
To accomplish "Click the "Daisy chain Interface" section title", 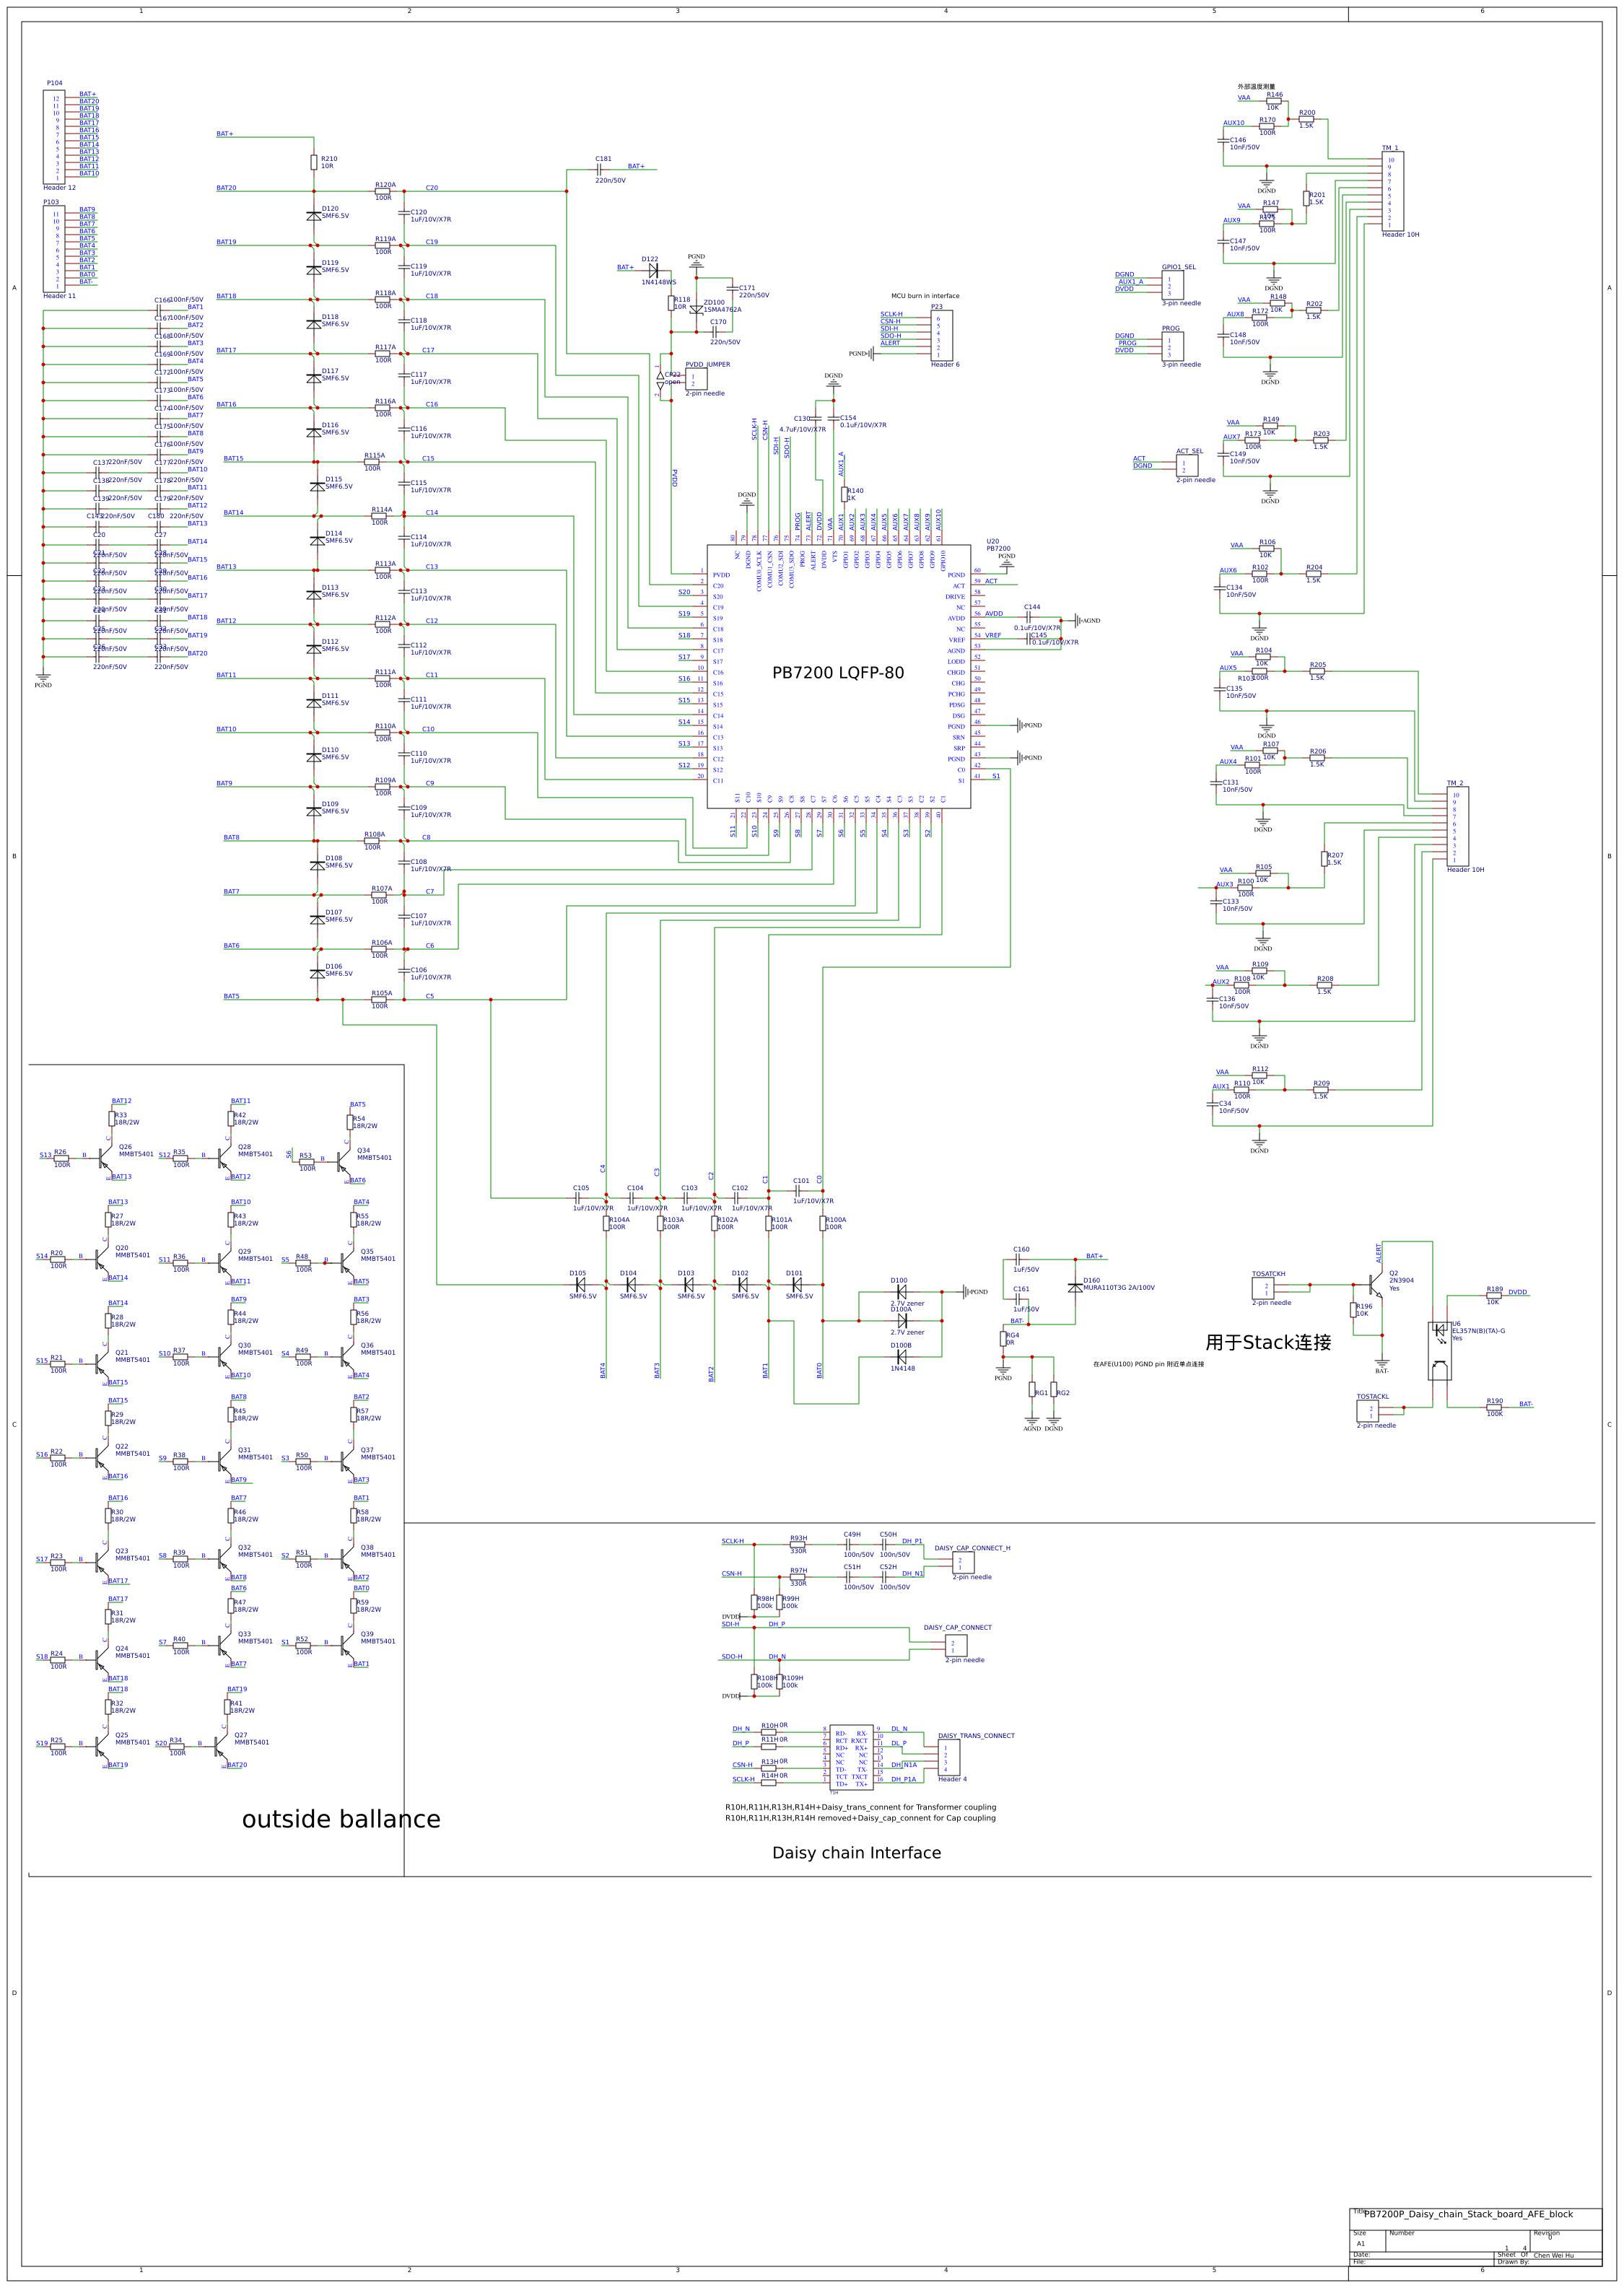I will 856,1853.
